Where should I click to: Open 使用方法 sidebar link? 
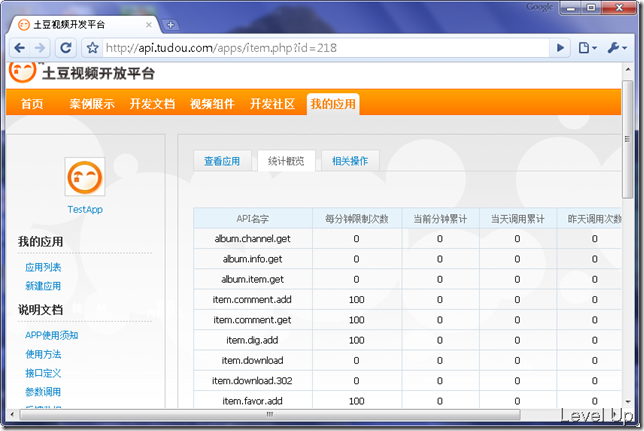tap(43, 354)
